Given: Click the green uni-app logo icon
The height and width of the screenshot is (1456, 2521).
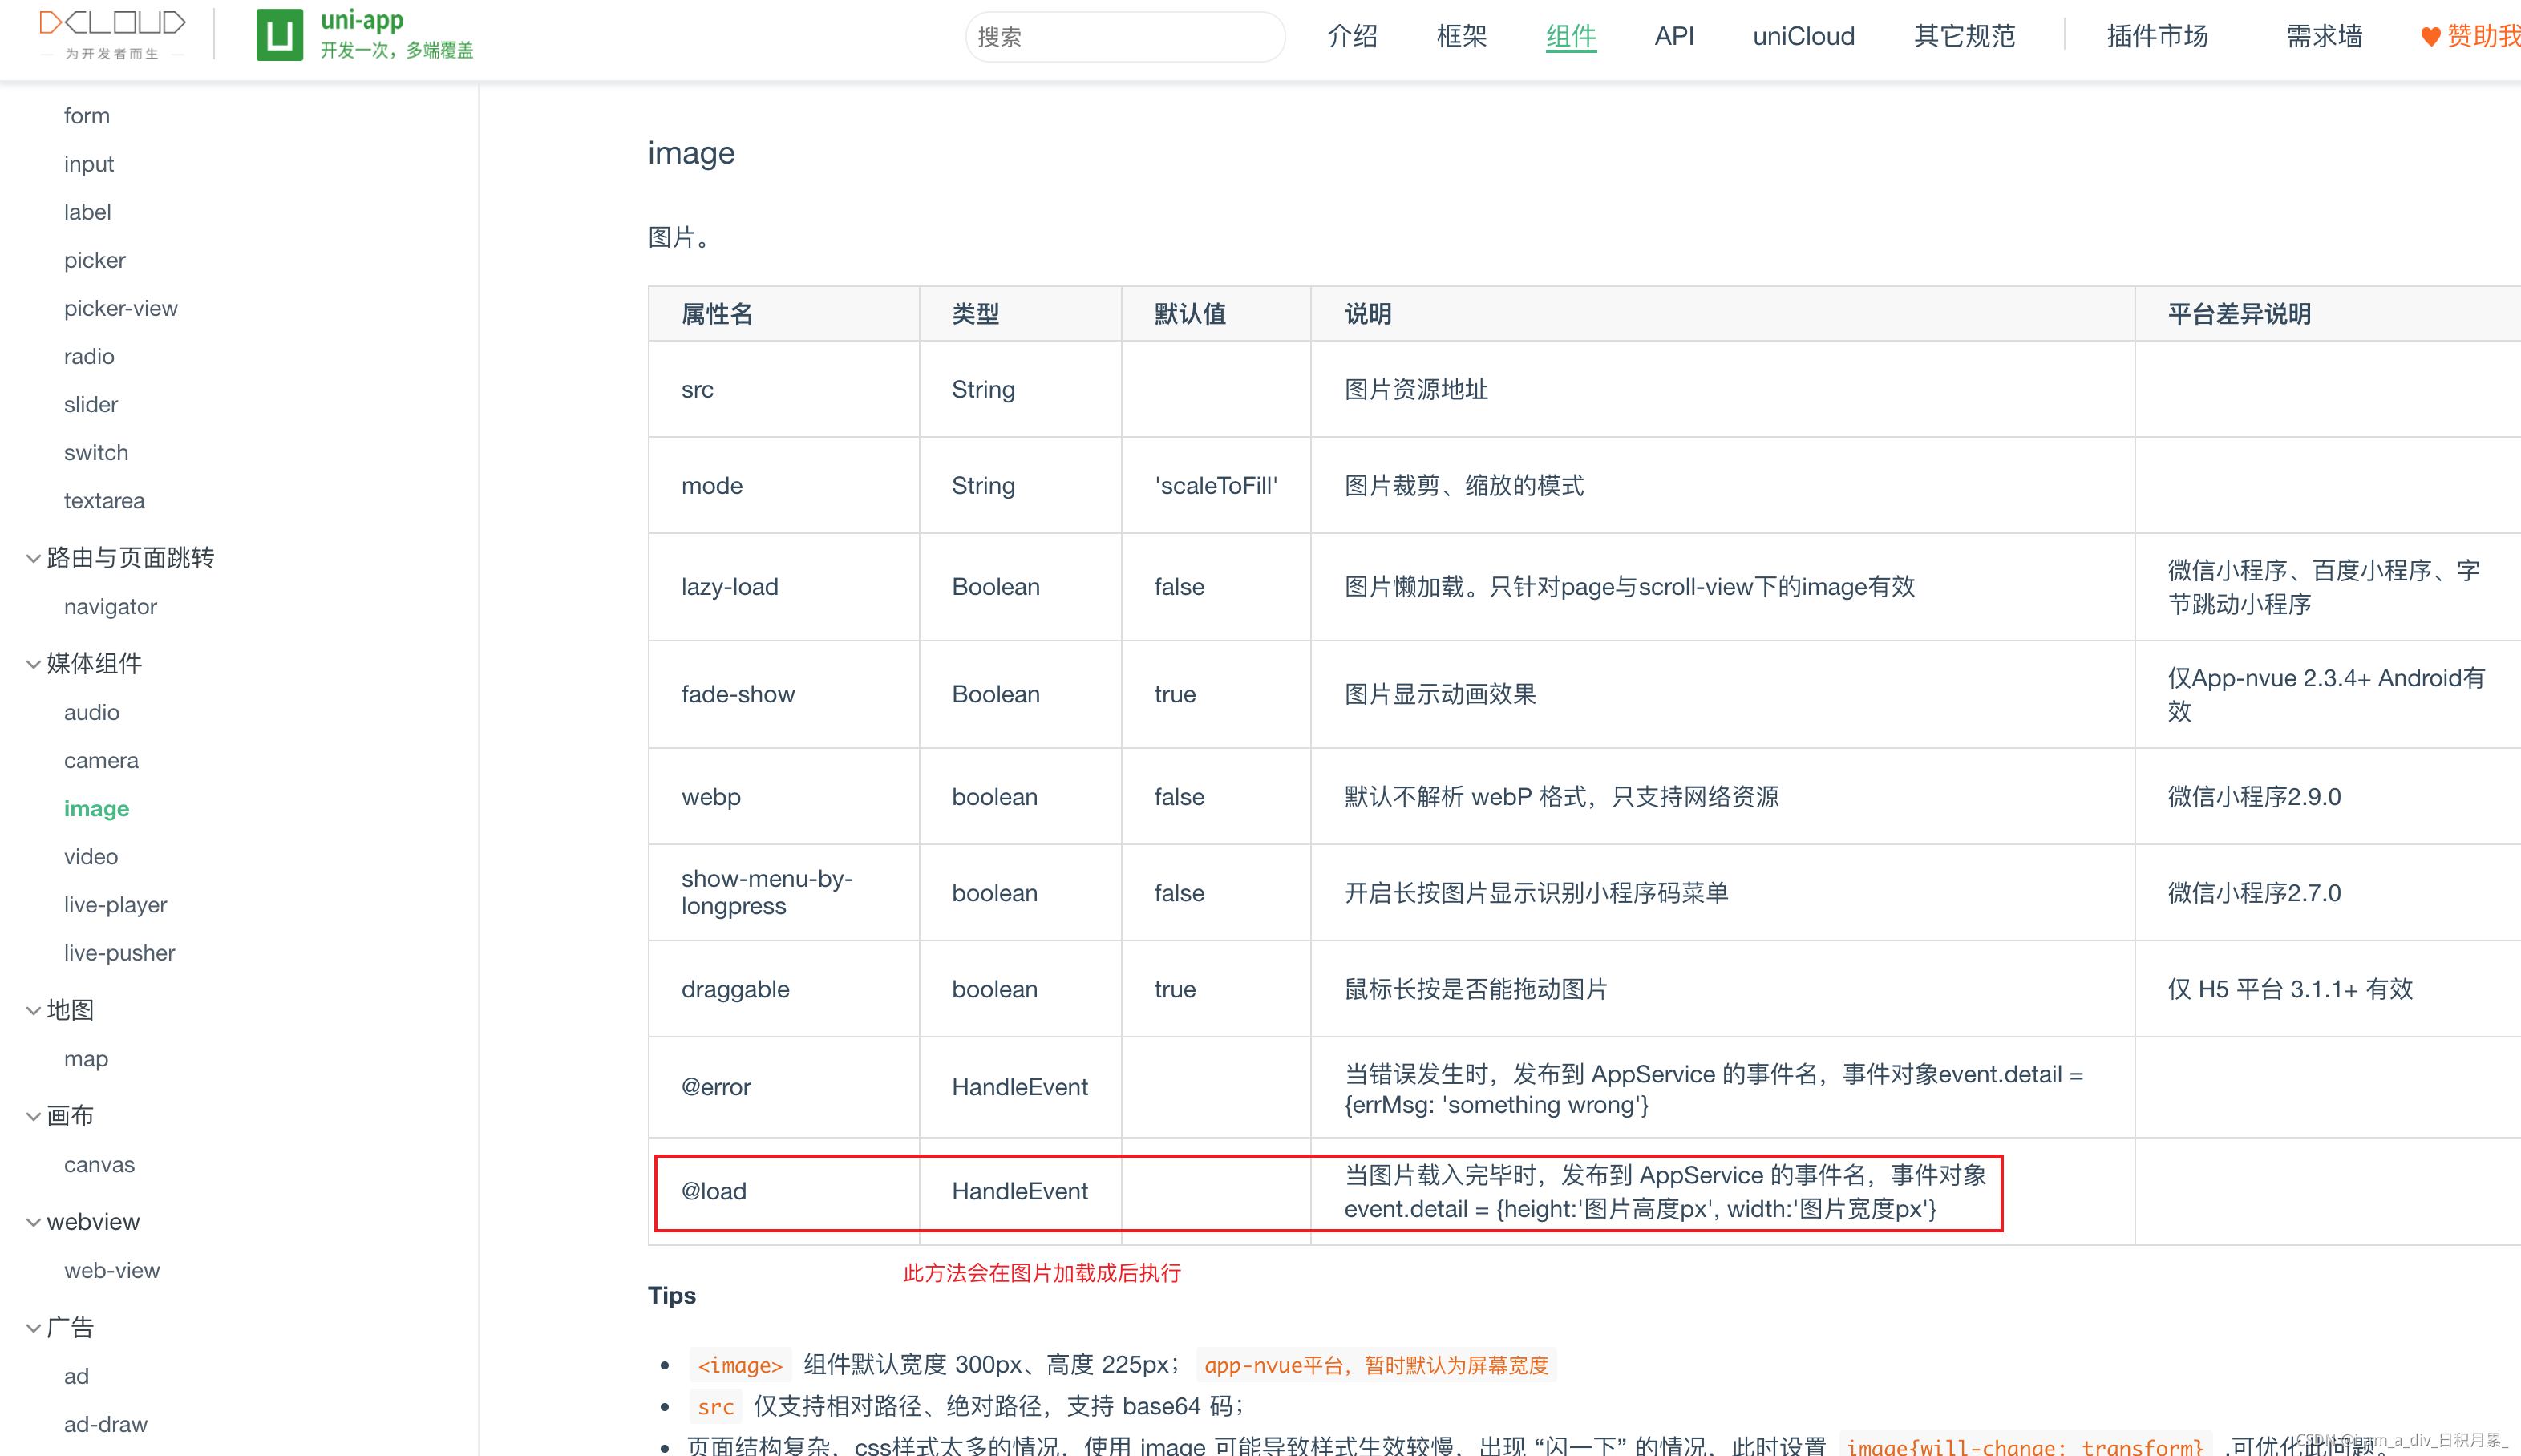Looking at the screenshot, I should [x=279, y=35].
